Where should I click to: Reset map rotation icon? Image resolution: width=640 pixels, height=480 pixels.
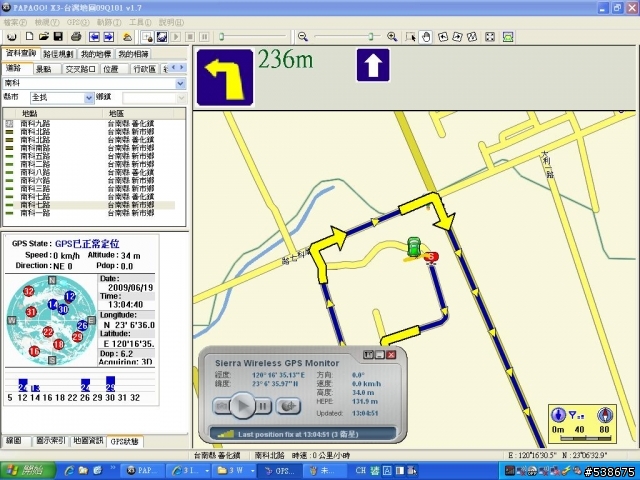pos(472,37)
